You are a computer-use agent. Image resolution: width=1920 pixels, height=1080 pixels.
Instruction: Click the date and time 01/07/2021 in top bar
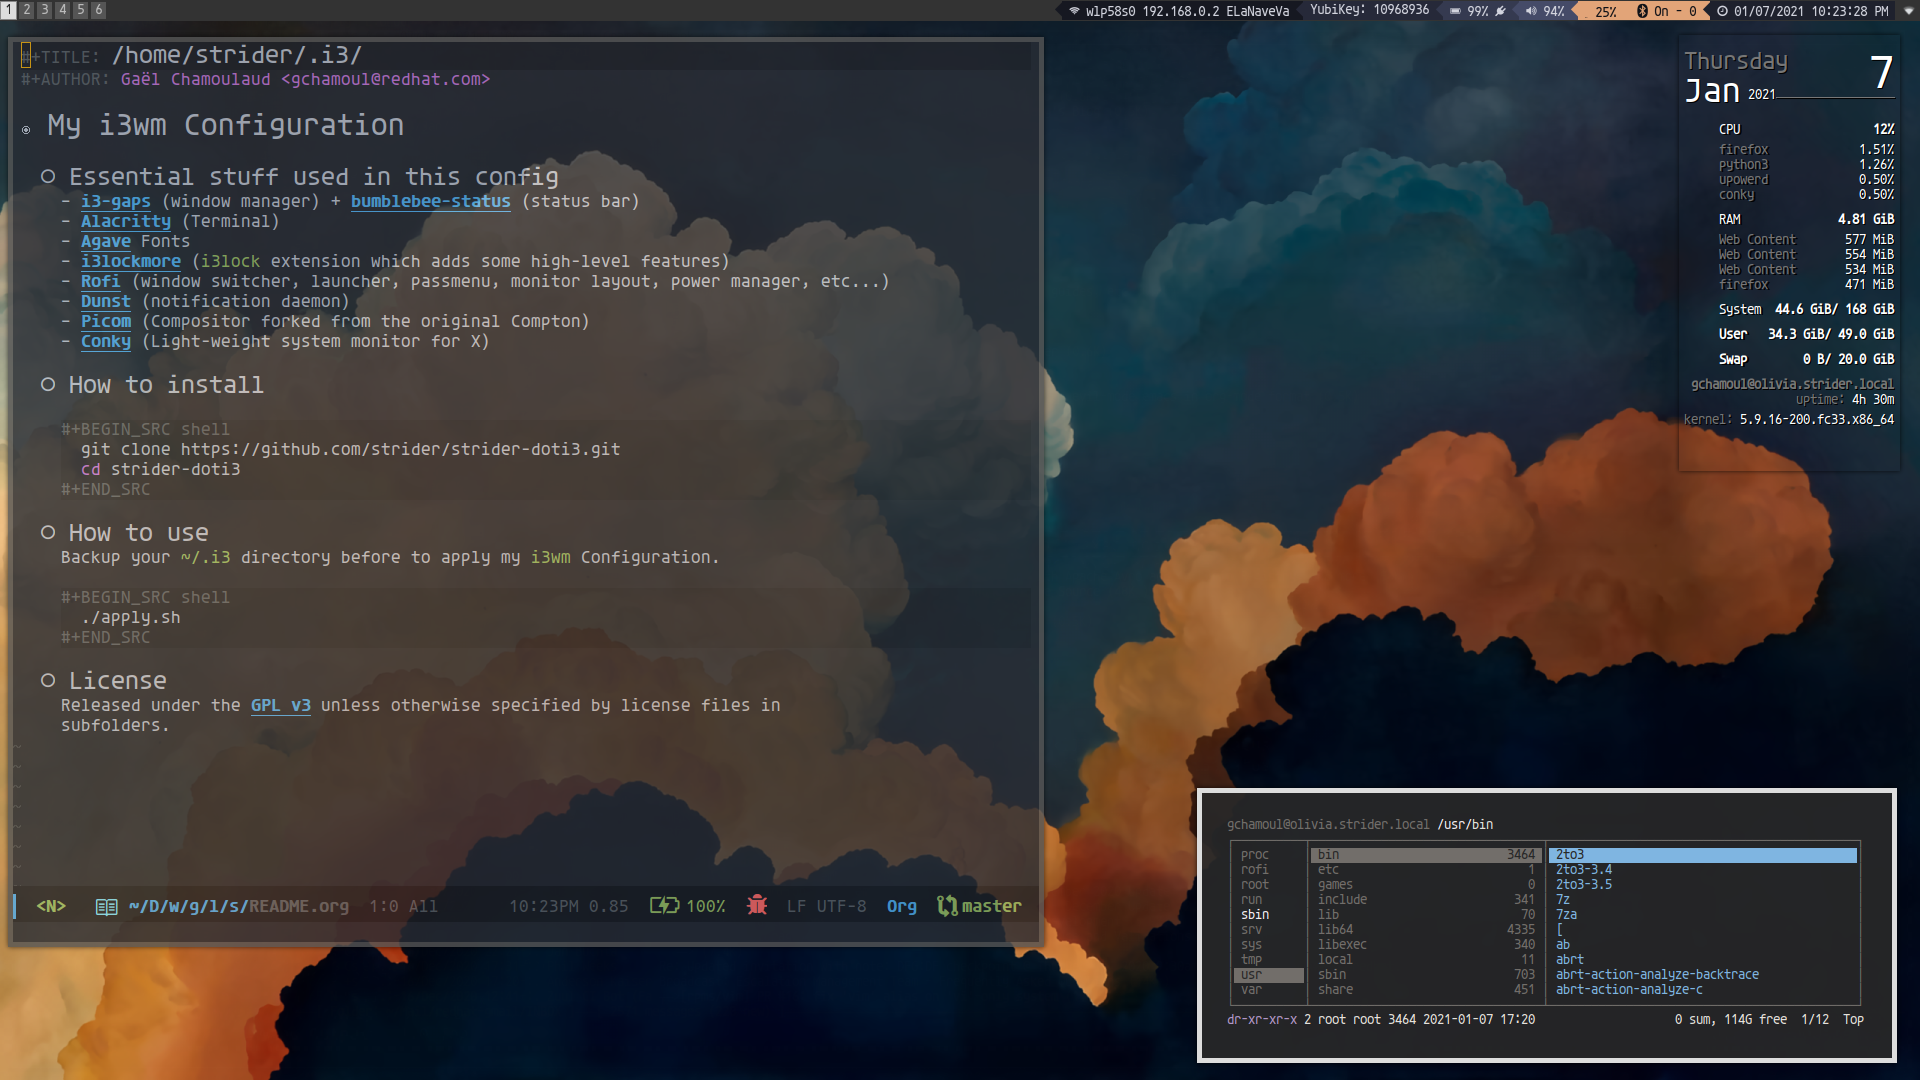(x=1811, y=11)
